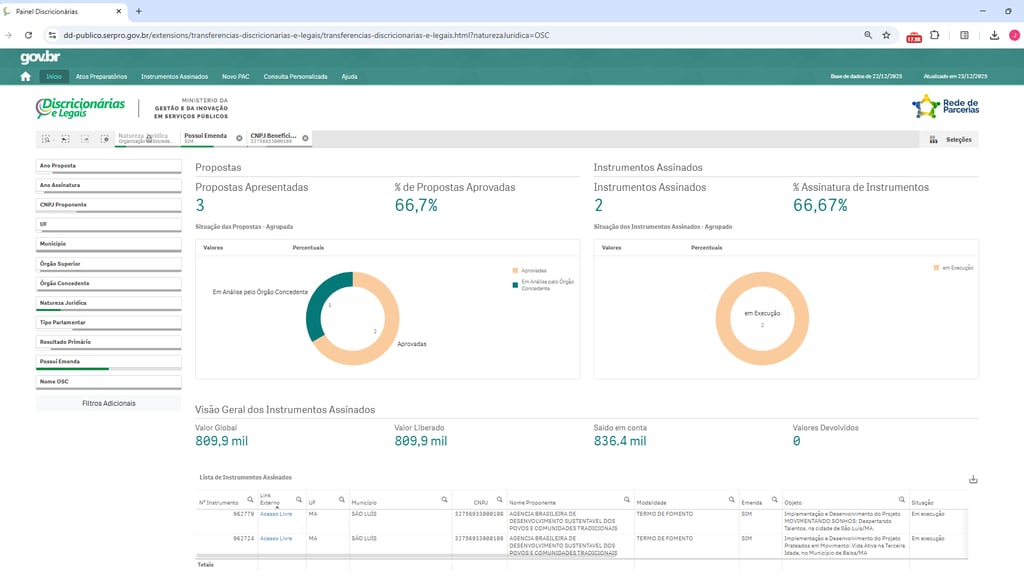This screenshot has height=576, width=1024.
Task: Step back in selections toolbar
Action: tap(66, 139)
